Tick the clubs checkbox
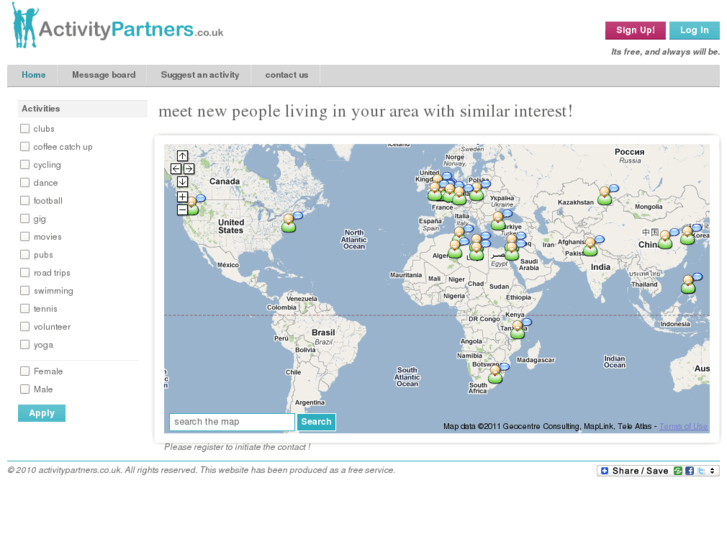 [x=25, y=128]
